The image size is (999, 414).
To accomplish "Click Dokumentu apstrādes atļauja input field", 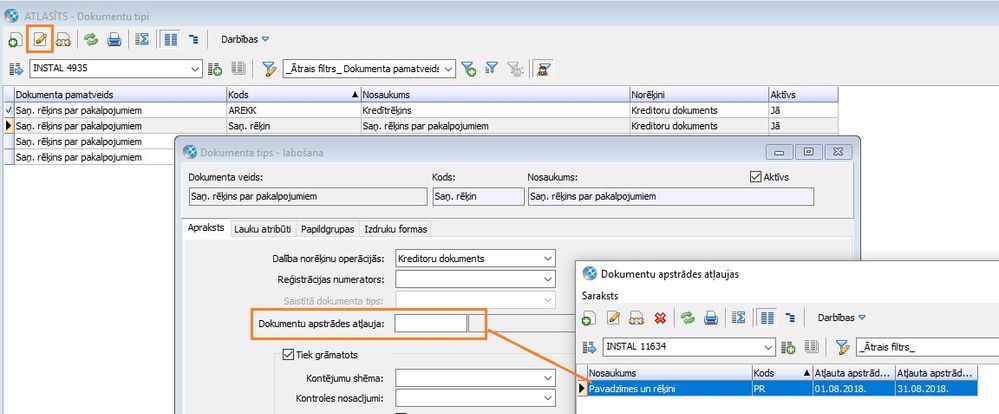I will tap(431, 324).
